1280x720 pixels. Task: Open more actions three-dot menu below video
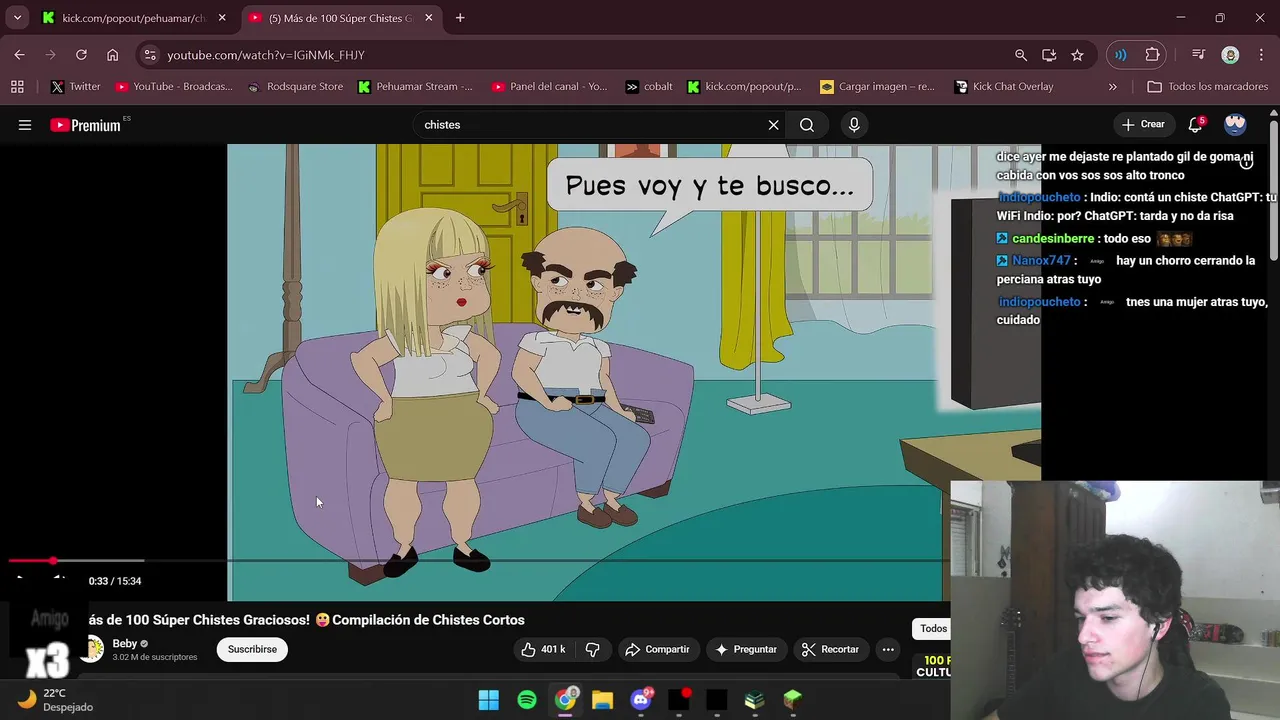tap(888, 649)
